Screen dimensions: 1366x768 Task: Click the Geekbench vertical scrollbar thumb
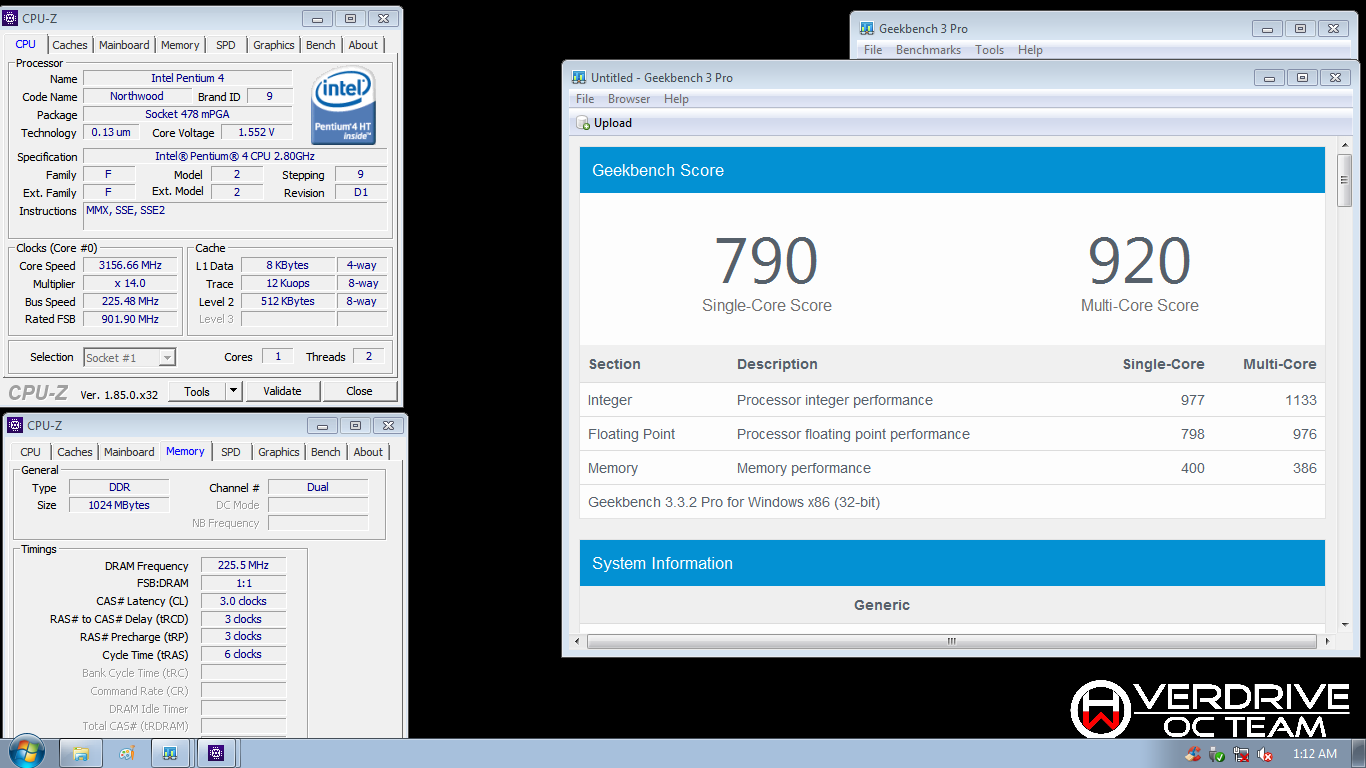coord(1344,180)
